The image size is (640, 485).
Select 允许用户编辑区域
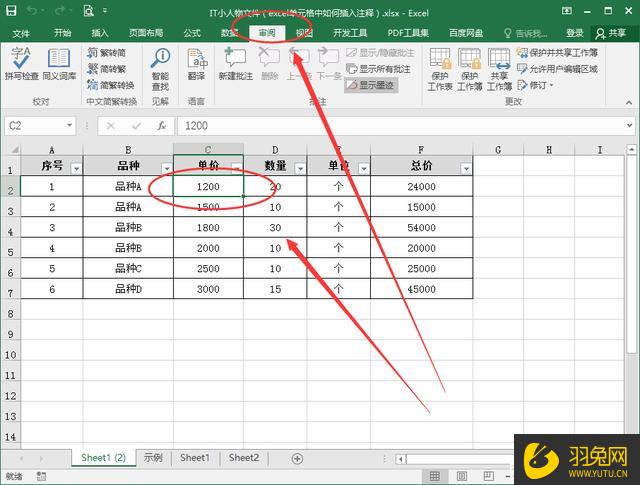tap(557, 69)
